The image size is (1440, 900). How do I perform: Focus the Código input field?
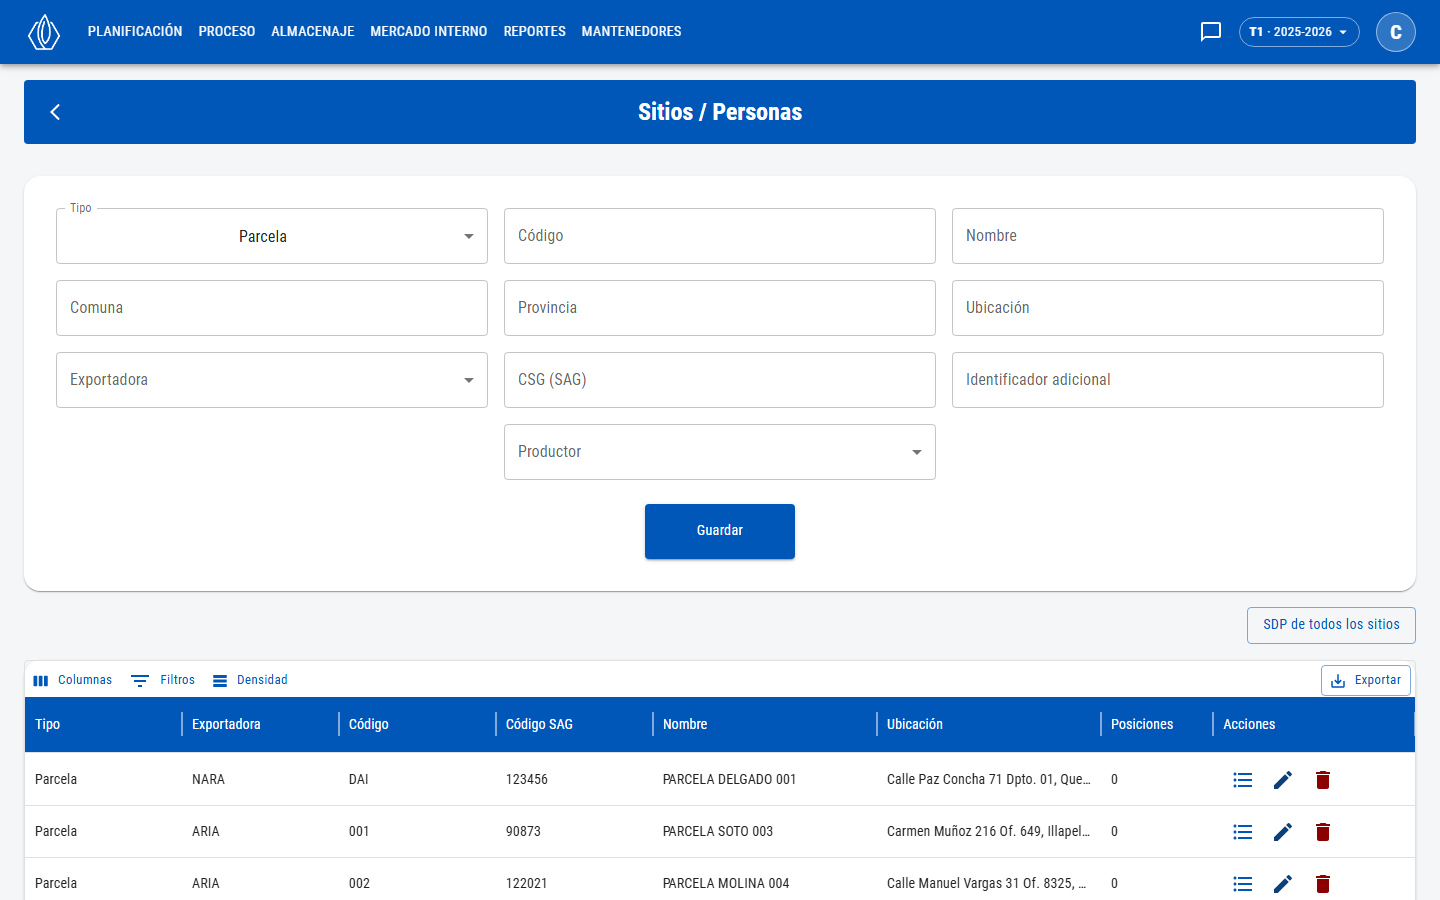(x=720, y=236)
